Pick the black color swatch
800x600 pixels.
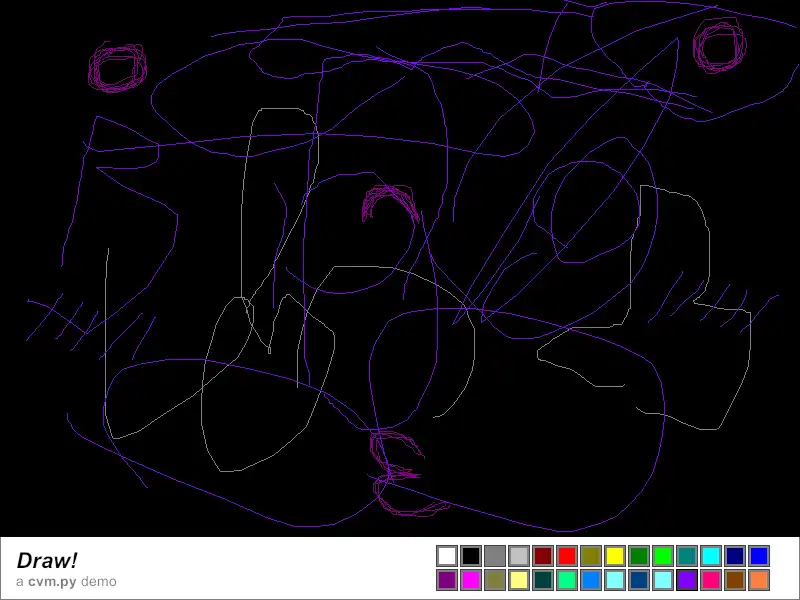click(x=471, y=556)
